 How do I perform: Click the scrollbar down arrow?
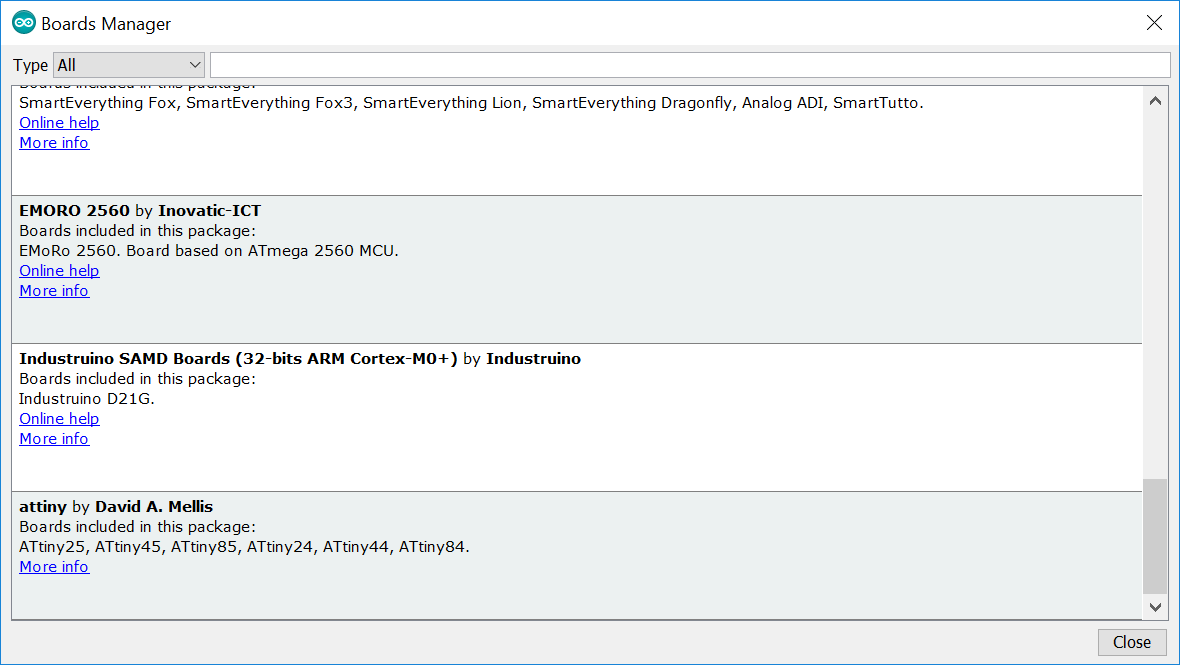(x=1155, y=607)
